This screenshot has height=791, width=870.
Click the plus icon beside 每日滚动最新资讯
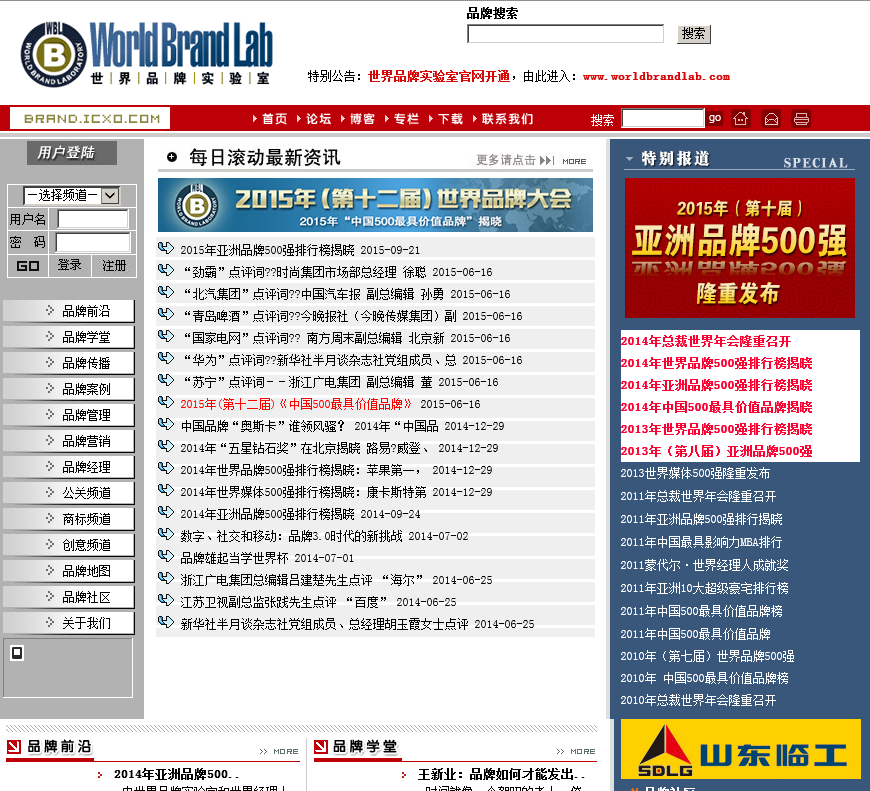172,157
